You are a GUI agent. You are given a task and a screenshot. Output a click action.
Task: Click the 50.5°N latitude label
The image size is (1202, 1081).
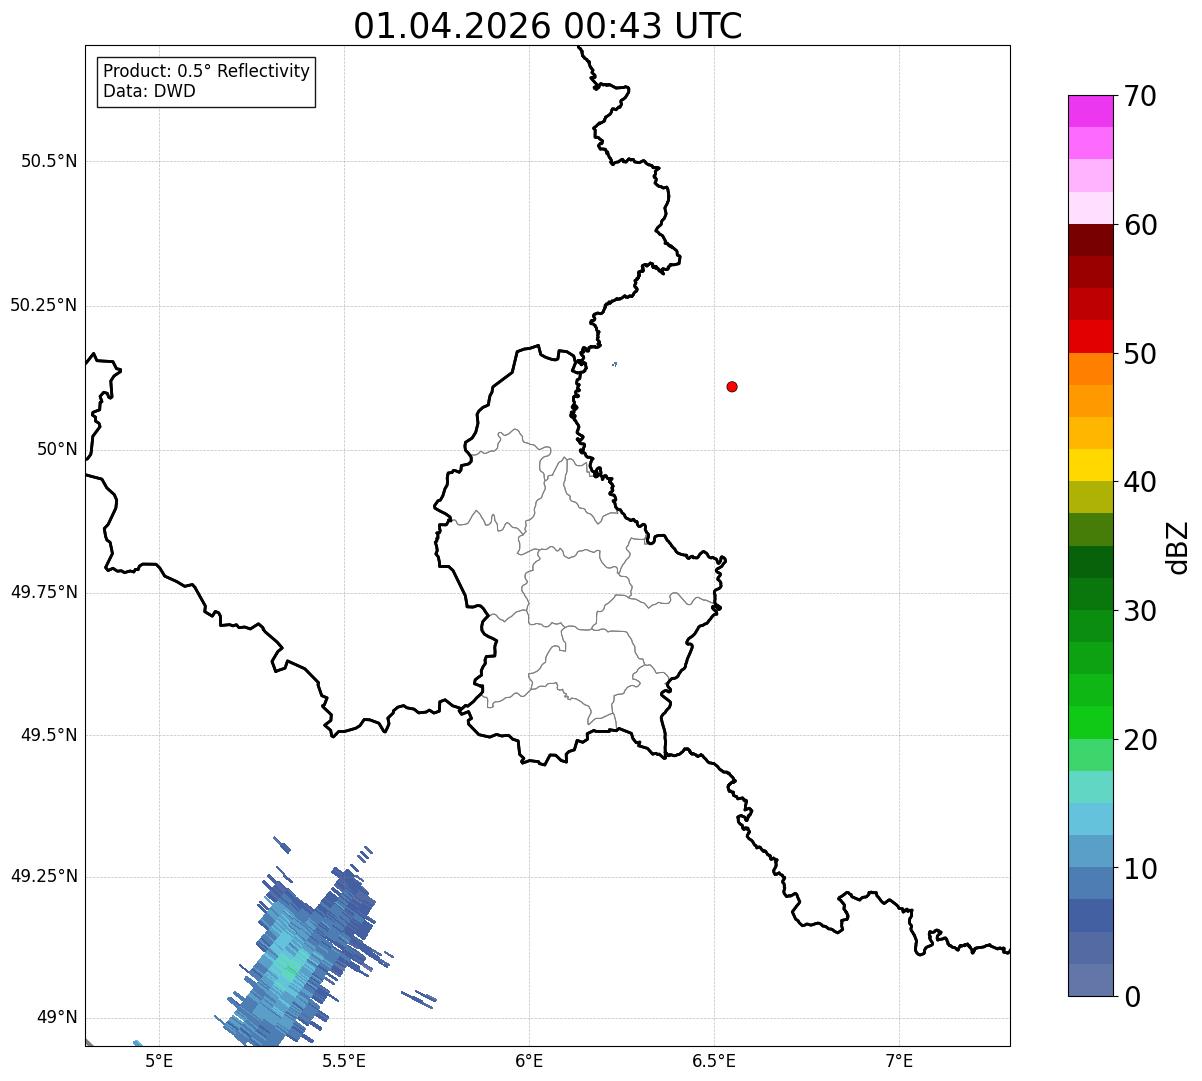click(x=49, y=161)
